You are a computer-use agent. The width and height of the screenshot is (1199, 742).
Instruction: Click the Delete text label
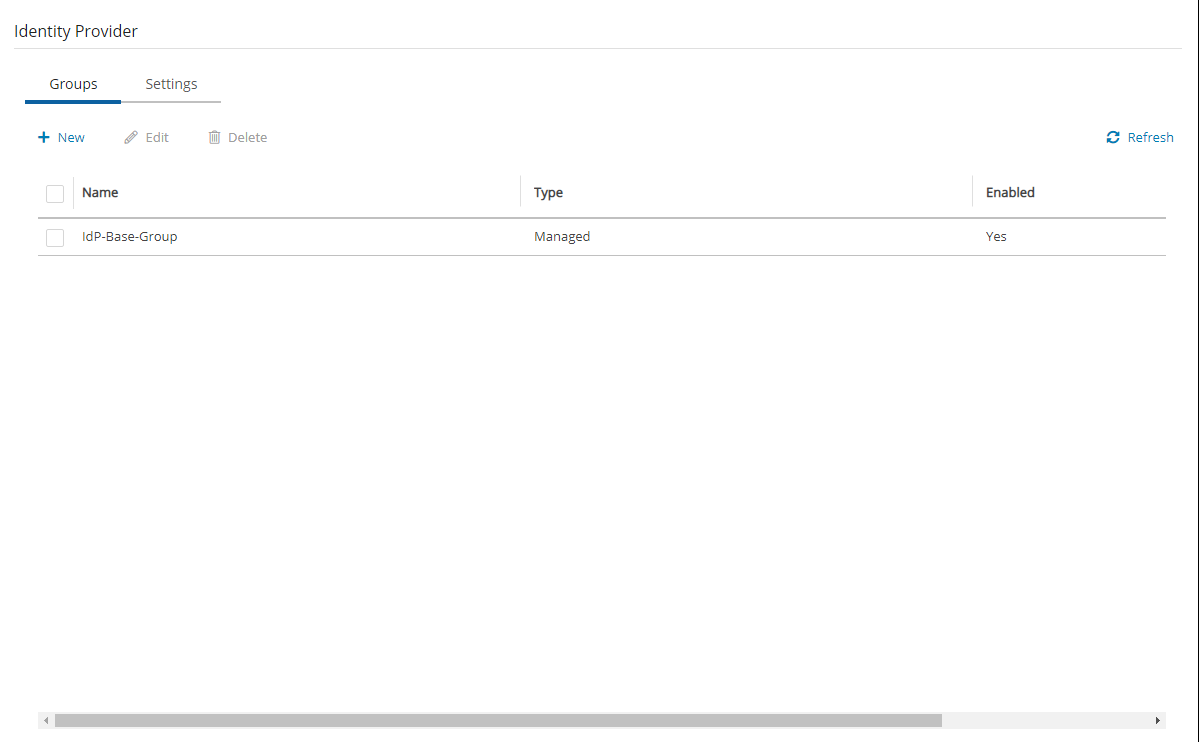point(247,137)
